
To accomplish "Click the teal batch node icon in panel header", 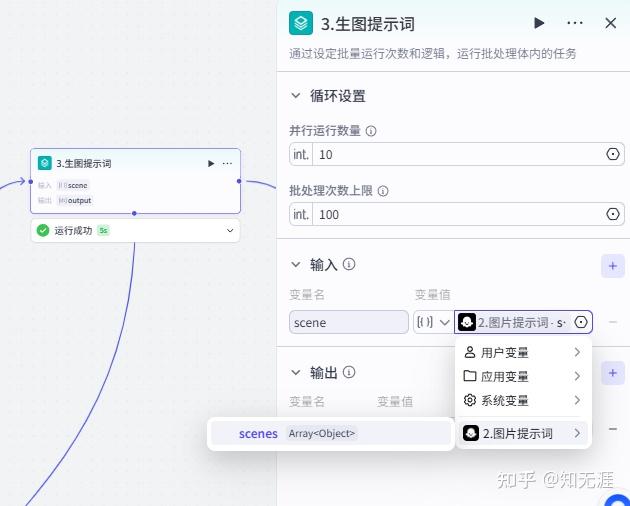I will pos(301,23).
